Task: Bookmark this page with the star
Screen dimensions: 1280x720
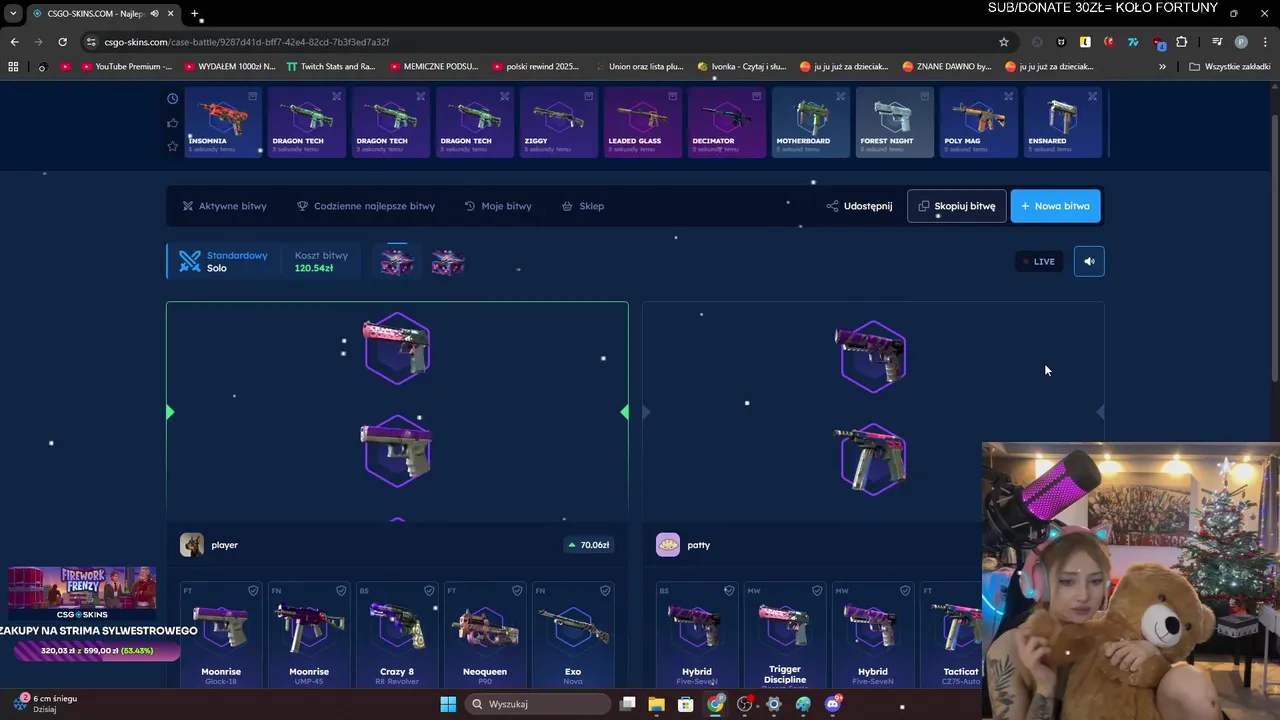Action: [1004, 42]
